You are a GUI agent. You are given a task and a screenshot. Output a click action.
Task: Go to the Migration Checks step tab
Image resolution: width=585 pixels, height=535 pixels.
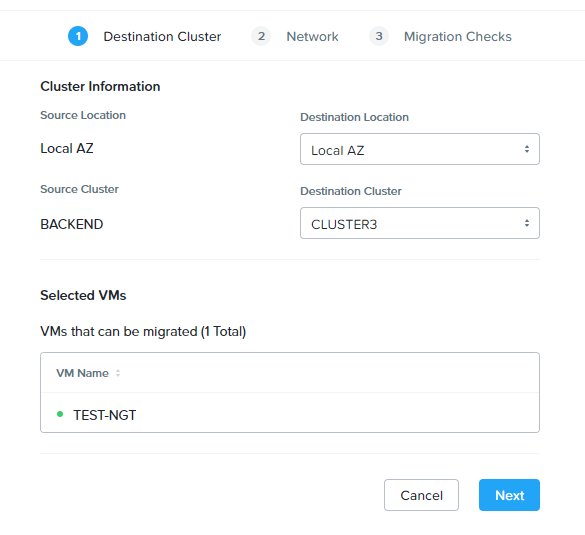(x=457, y=37)
